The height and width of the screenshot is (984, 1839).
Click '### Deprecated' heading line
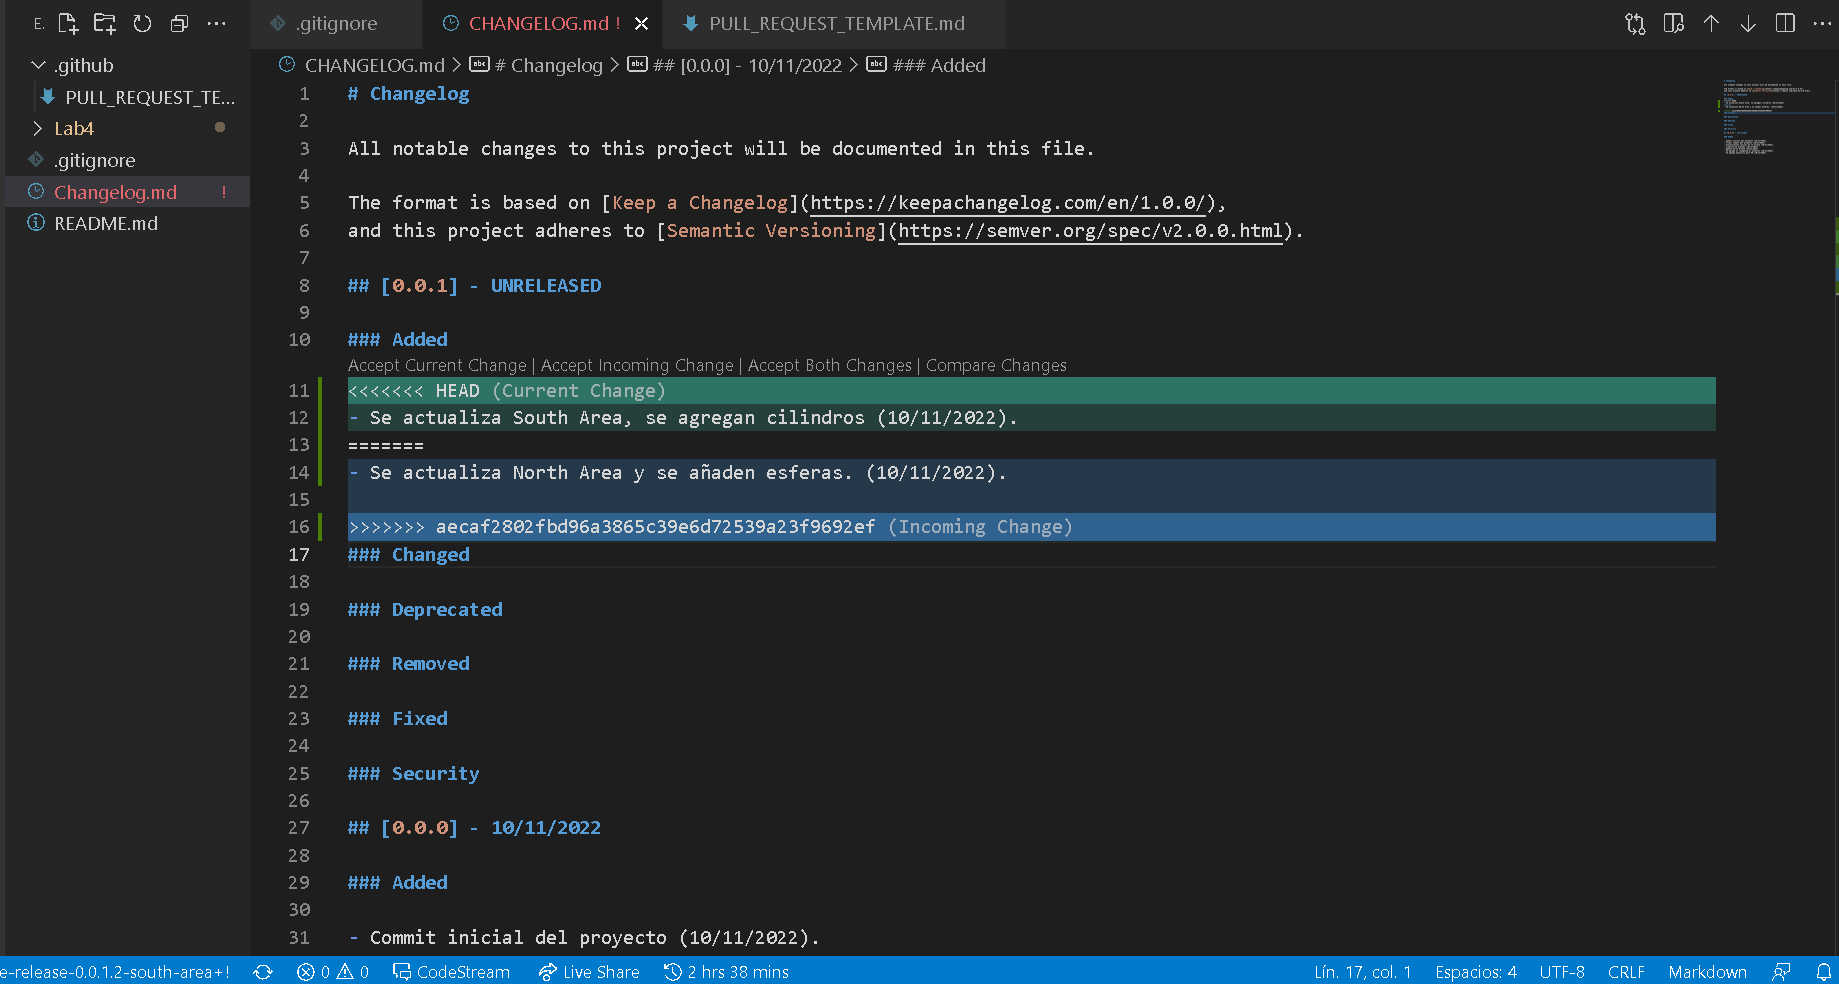(x=425, y=610)
